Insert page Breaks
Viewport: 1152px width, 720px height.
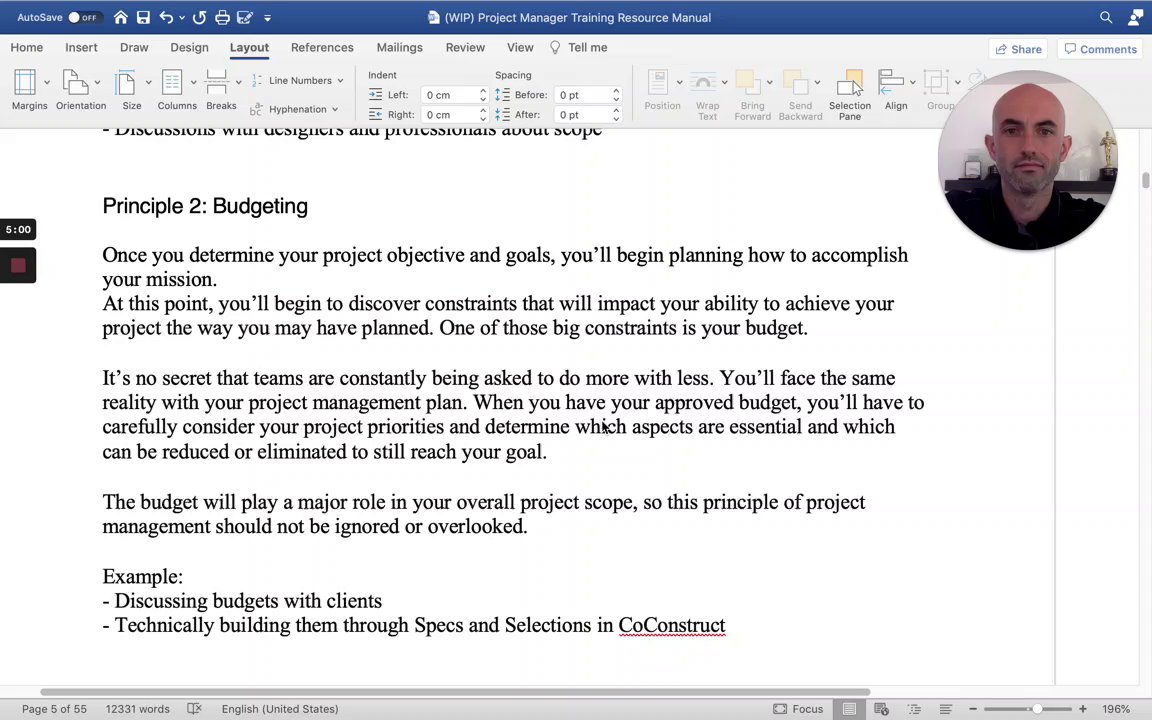click(221, 90)
